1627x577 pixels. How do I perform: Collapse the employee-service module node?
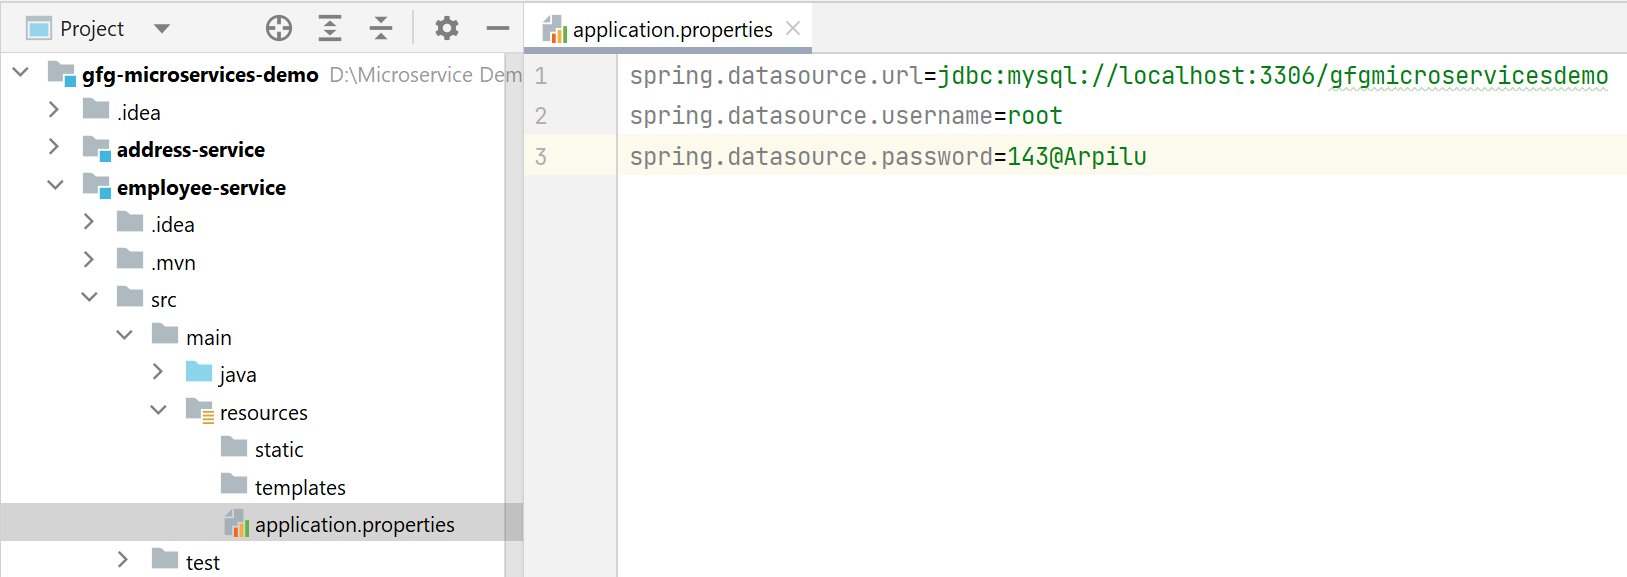coord(55,186)
